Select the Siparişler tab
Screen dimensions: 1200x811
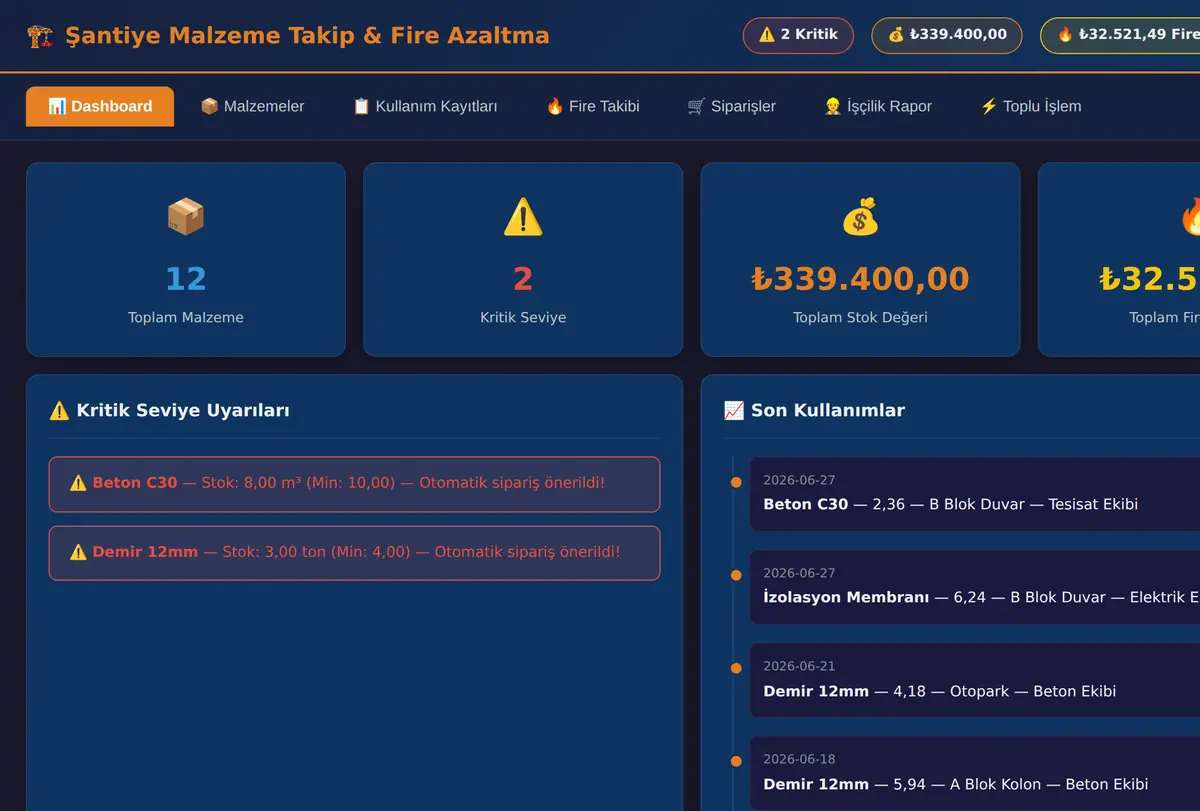[x=732, y=106]
